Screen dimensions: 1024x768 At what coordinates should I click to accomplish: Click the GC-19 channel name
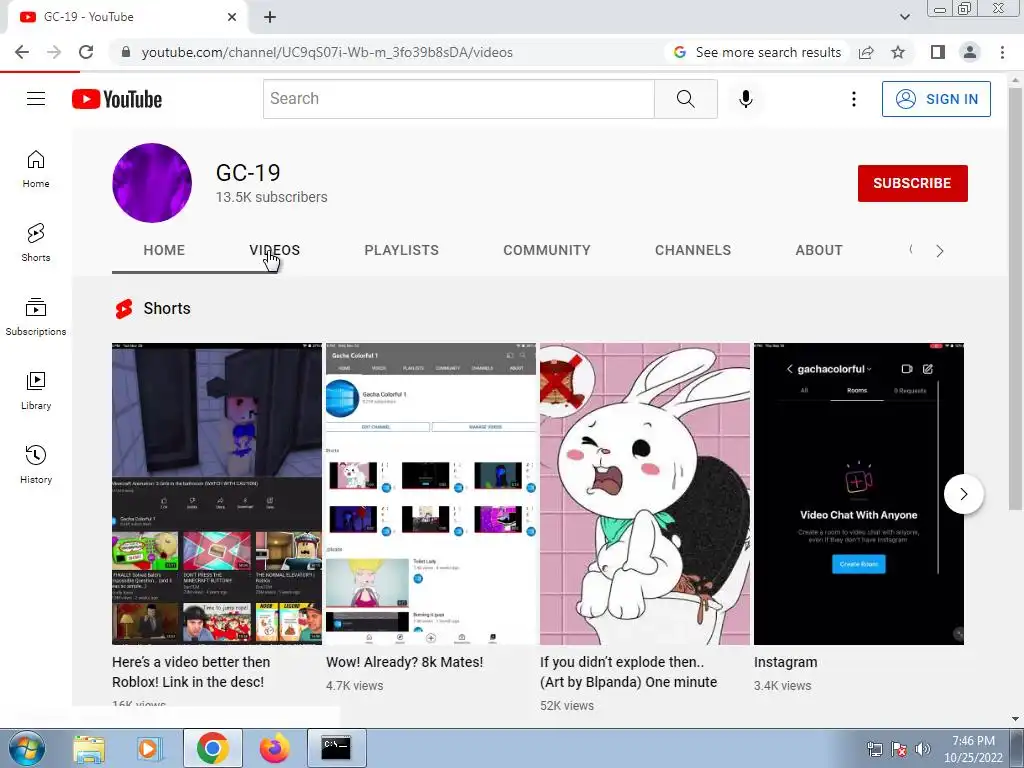point(248,172)
